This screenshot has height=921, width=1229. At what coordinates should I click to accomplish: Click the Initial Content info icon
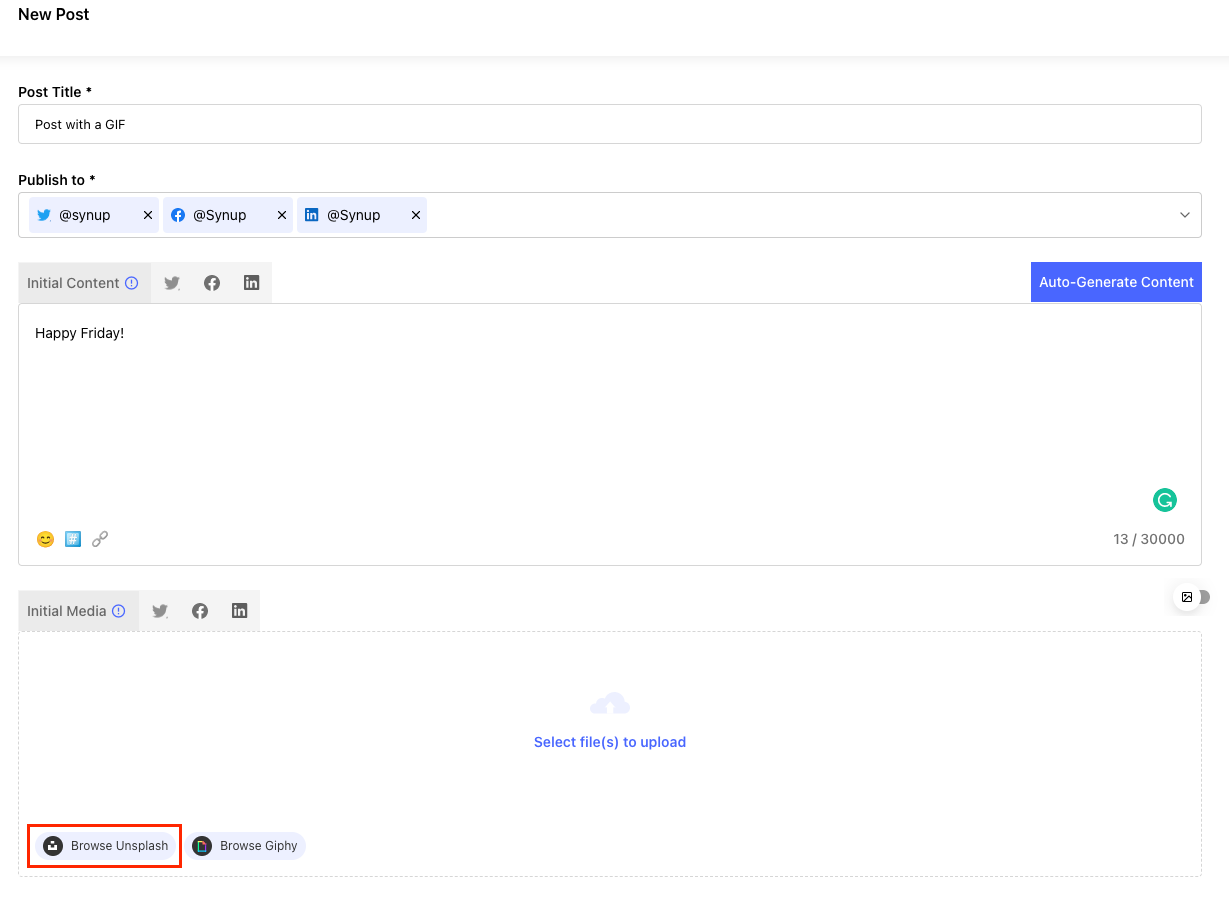[x=132, y=283]
